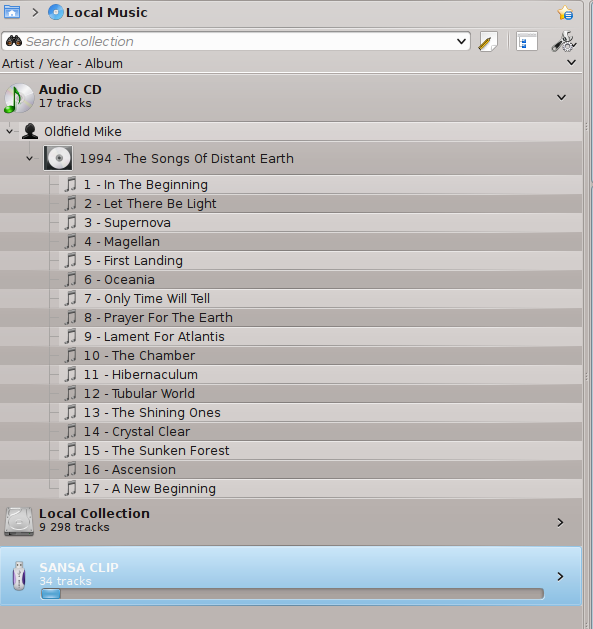Image resolution: width=593 pixels, height=629 pixels.
Task: Open the bookmarks star icon
Action: pos(565,13)
